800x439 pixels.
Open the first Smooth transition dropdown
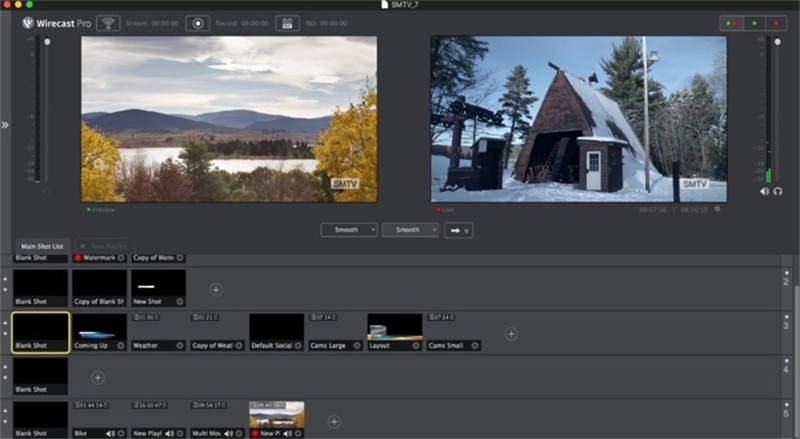click(x=349, y=230)
